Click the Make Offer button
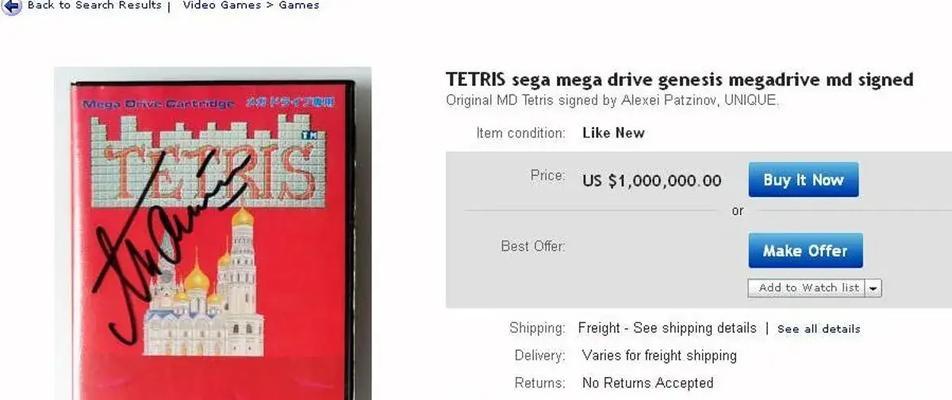This screenshot has height=400, width=952. click(x=805, y=250)
